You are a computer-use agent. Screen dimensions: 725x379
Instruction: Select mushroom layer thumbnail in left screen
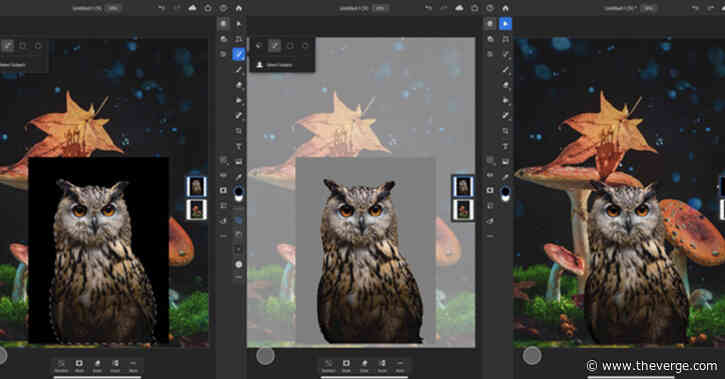[197, 209]
